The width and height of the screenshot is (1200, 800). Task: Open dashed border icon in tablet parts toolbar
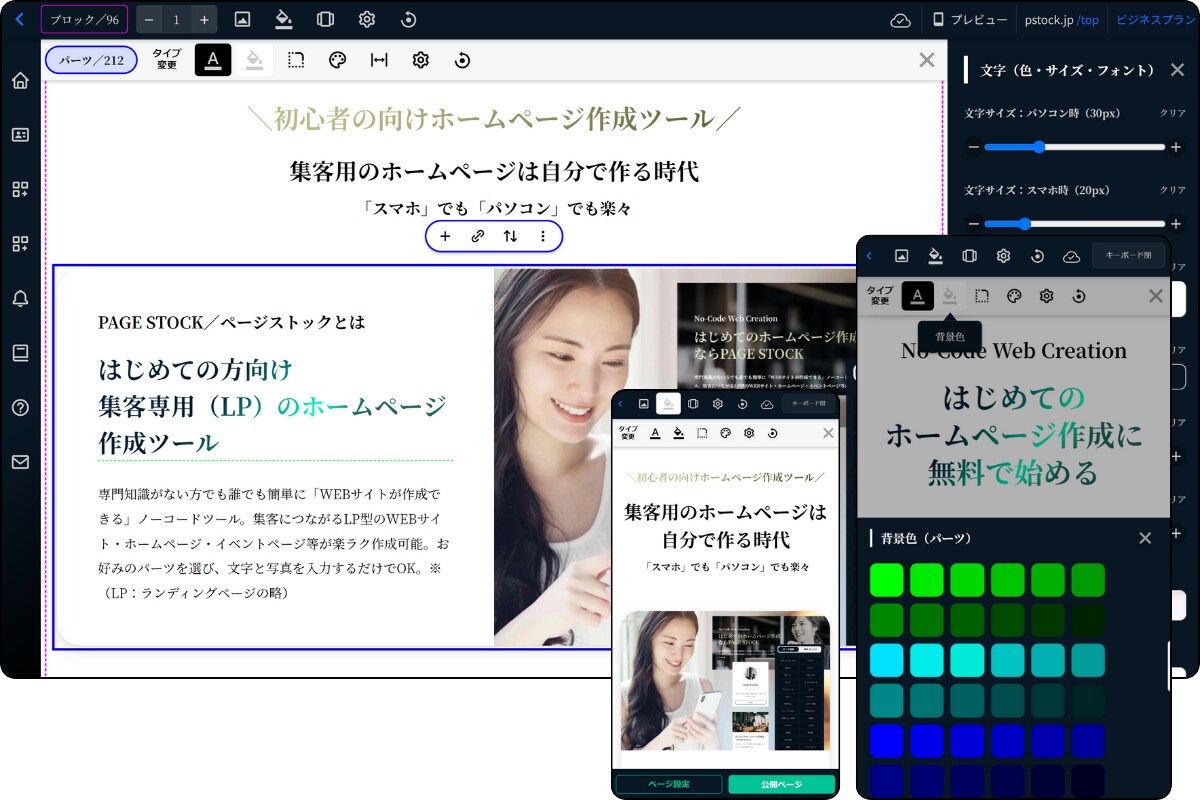tap(982, 296)
